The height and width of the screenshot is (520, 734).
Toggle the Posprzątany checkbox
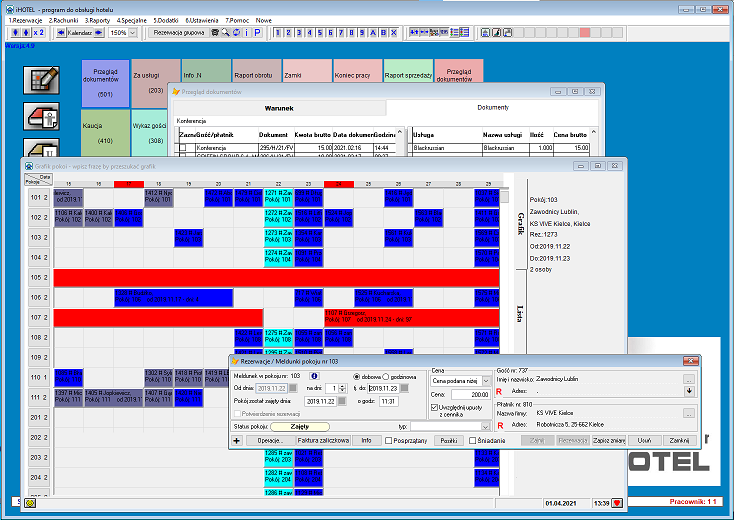(x=388, y=440)
